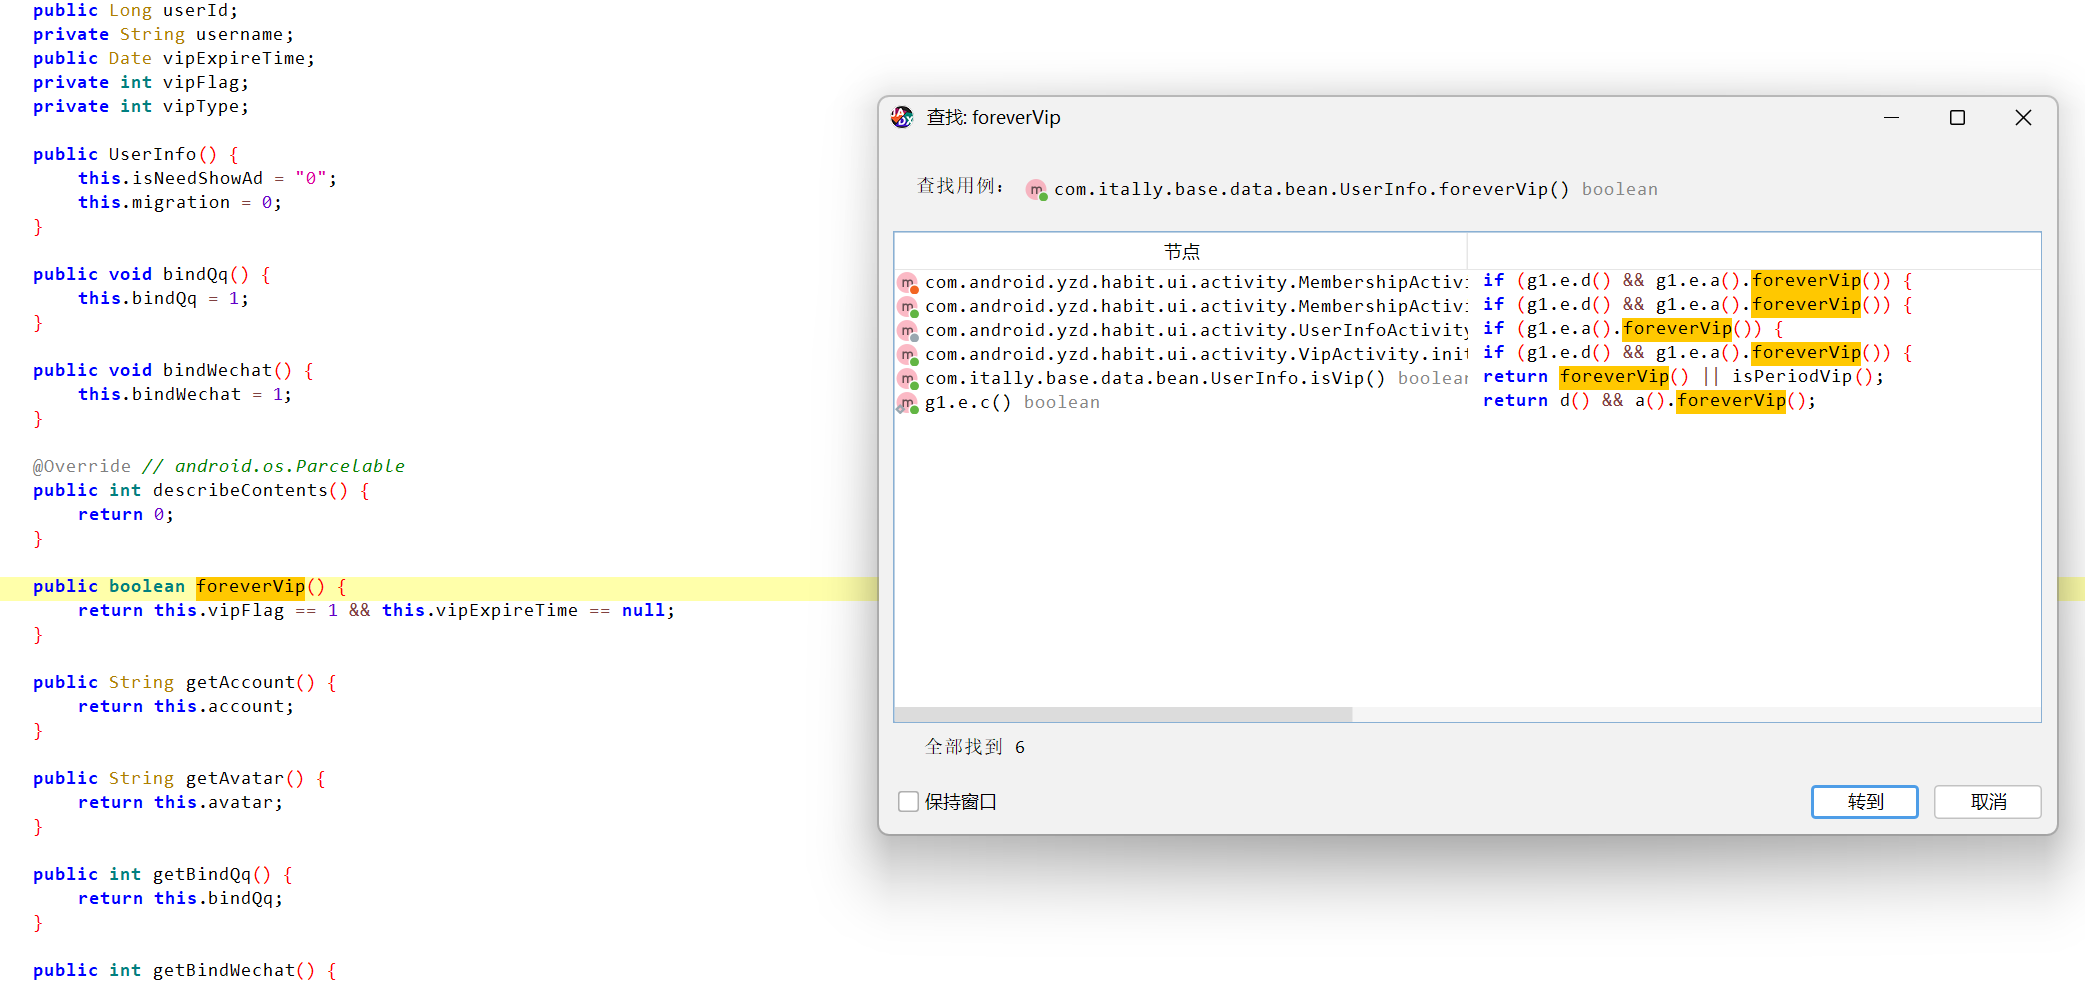2085x987 pixels.
Task: Minimize the foreverVip search dialog
Action: point(1891,118)
